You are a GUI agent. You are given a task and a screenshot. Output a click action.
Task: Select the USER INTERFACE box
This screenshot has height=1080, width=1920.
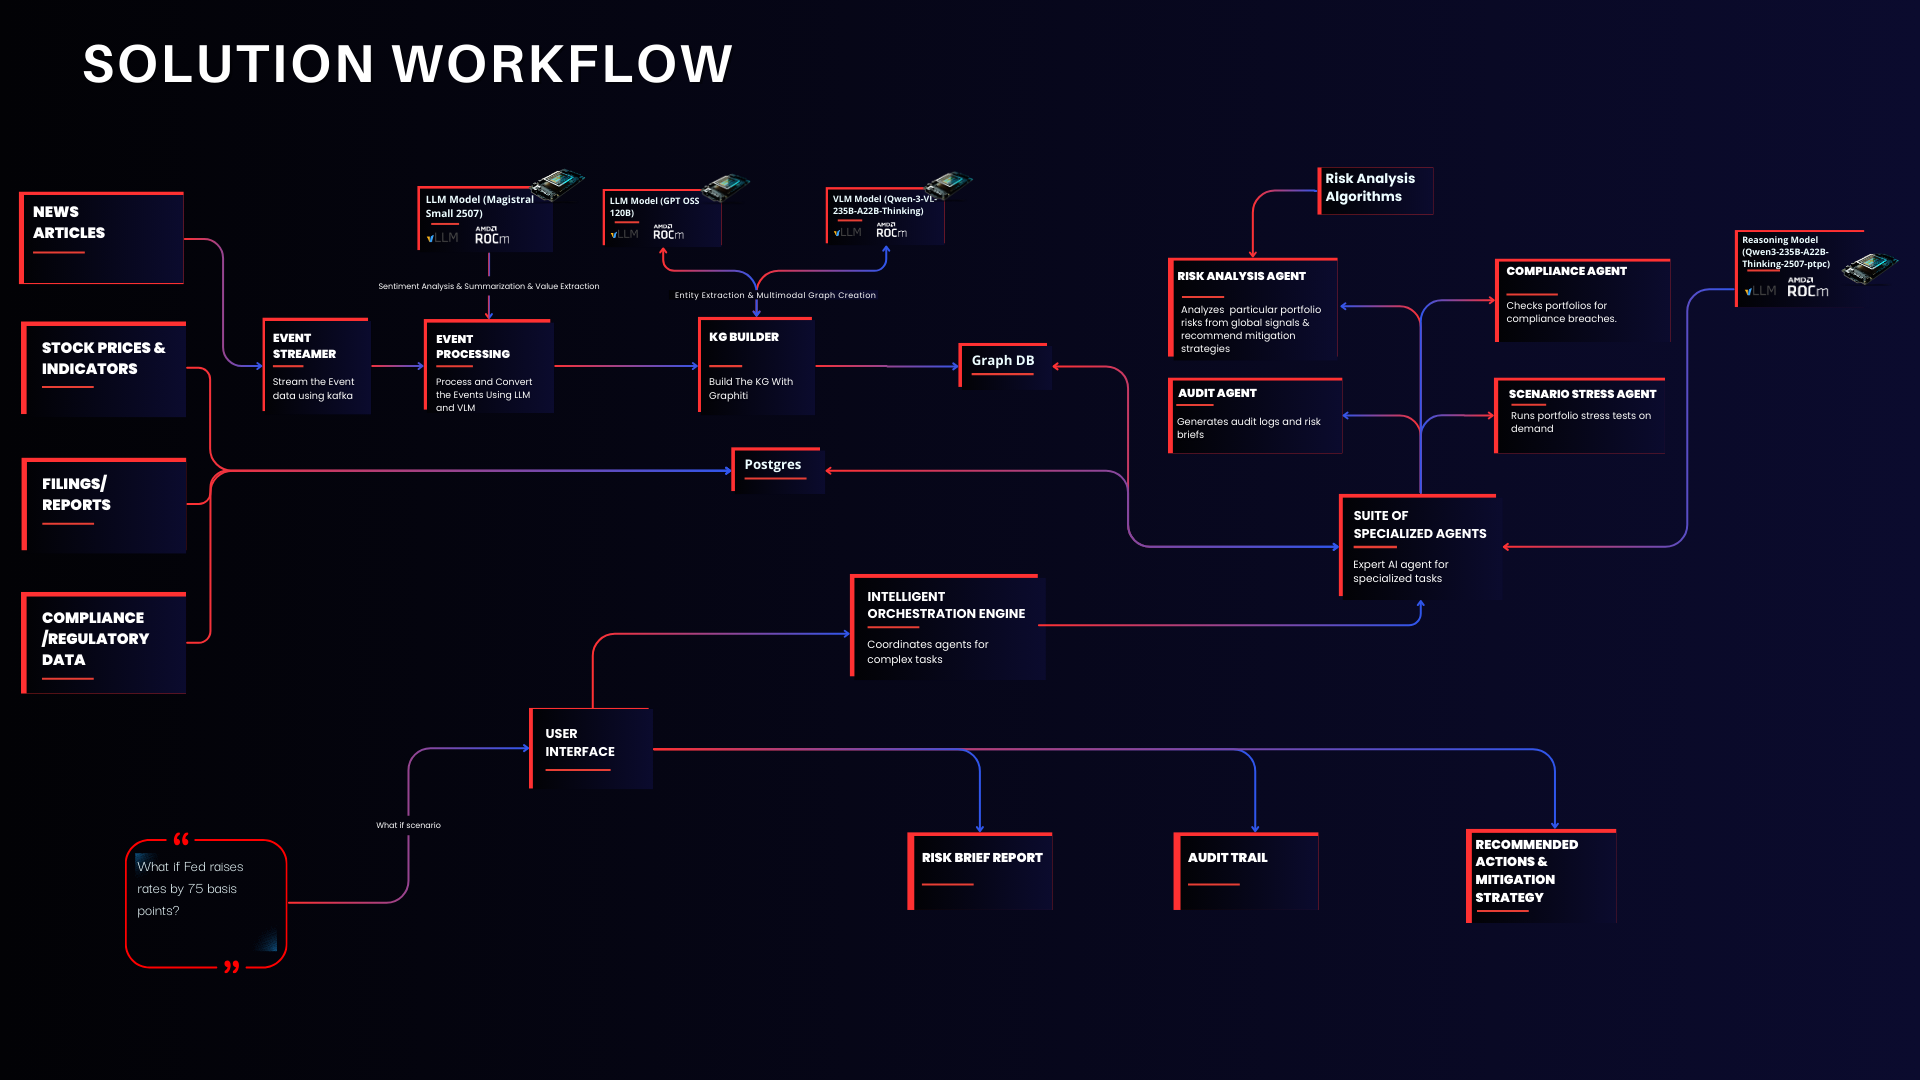[x=591, y=748]
